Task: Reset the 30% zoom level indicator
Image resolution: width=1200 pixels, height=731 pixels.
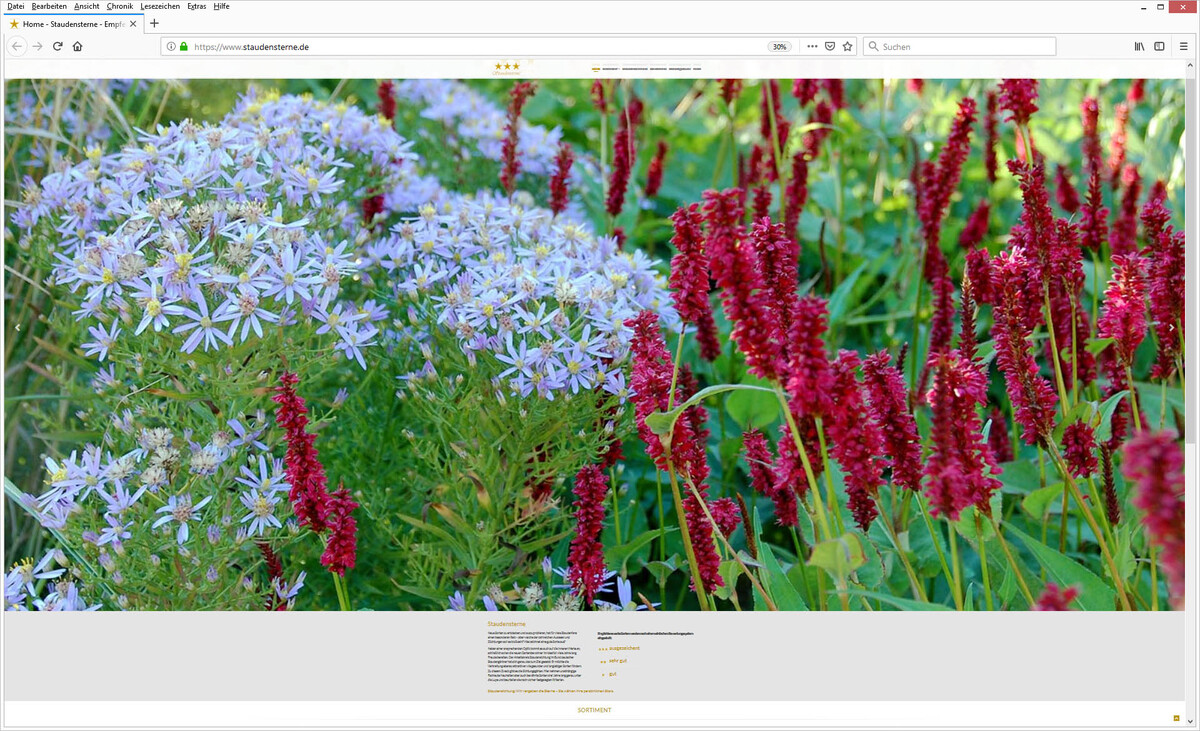Action: [x=779, y=46]
